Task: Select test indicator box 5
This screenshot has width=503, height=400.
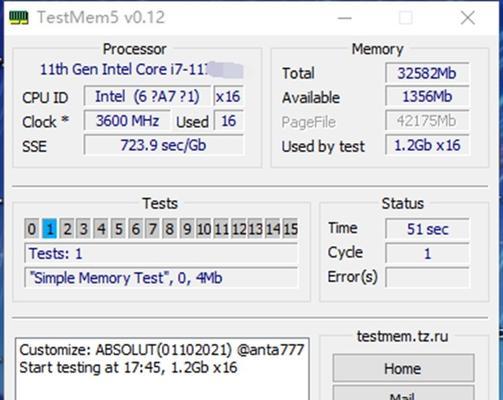Action: tap(118, 229)
